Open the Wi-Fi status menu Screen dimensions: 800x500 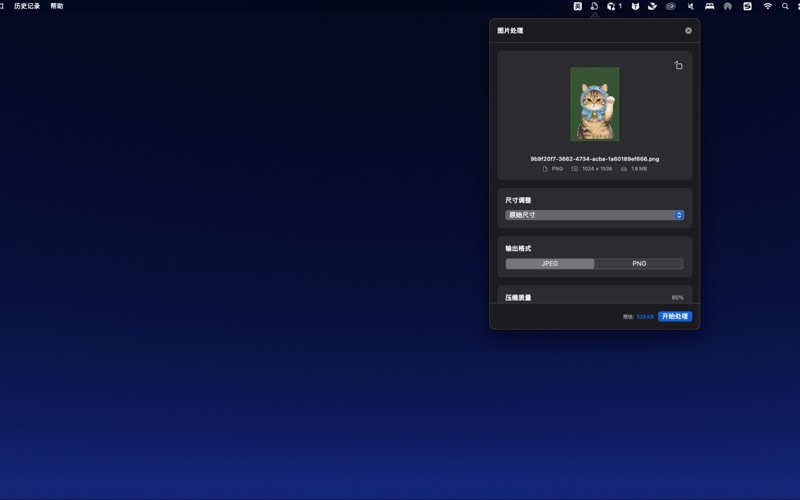click(x=767, y=6)
